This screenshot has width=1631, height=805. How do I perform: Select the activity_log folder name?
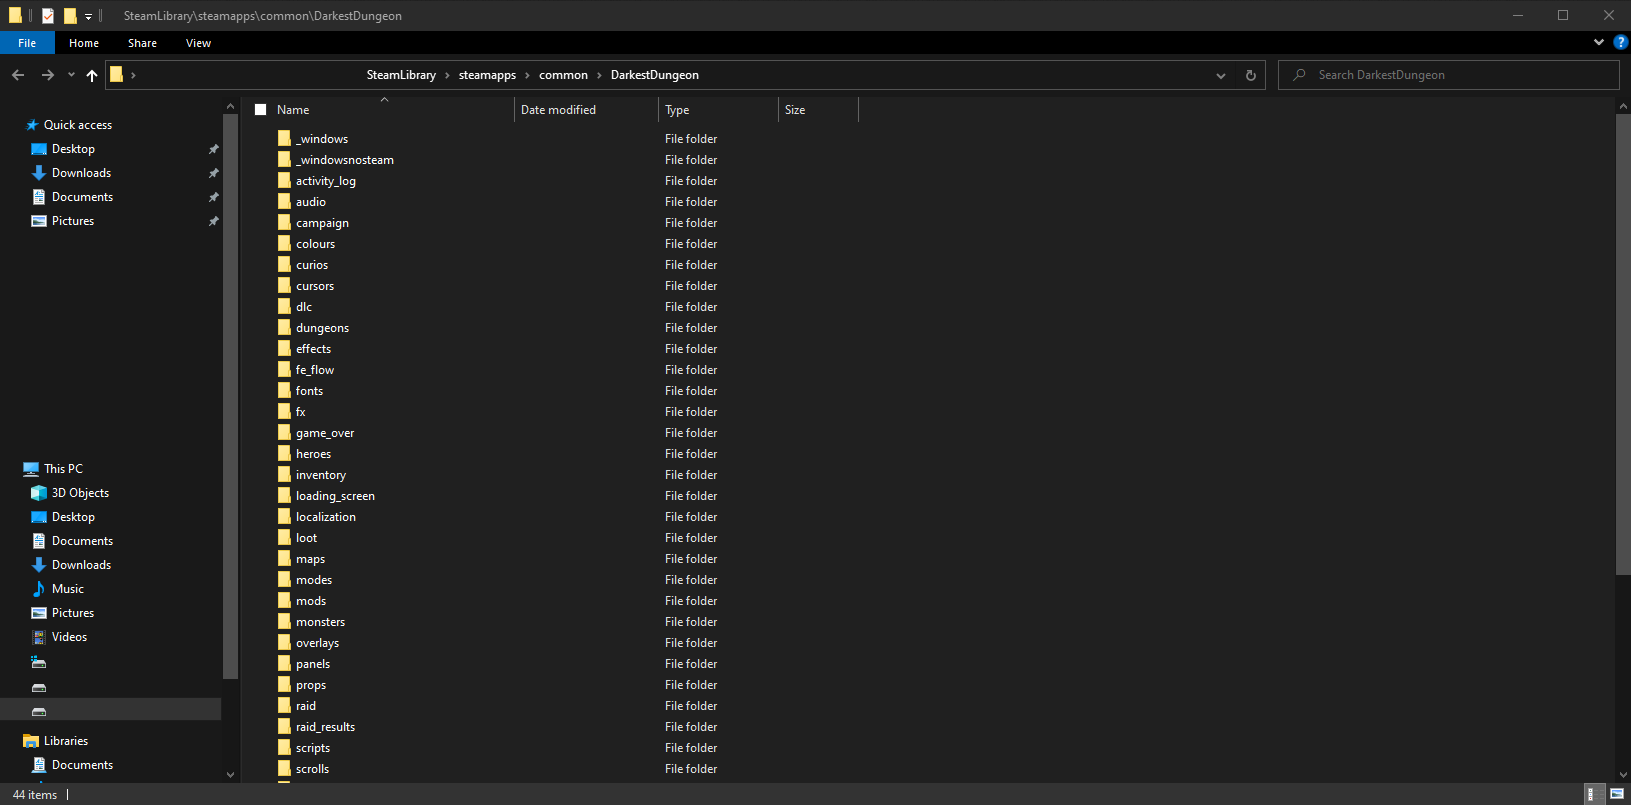[326, 181]
